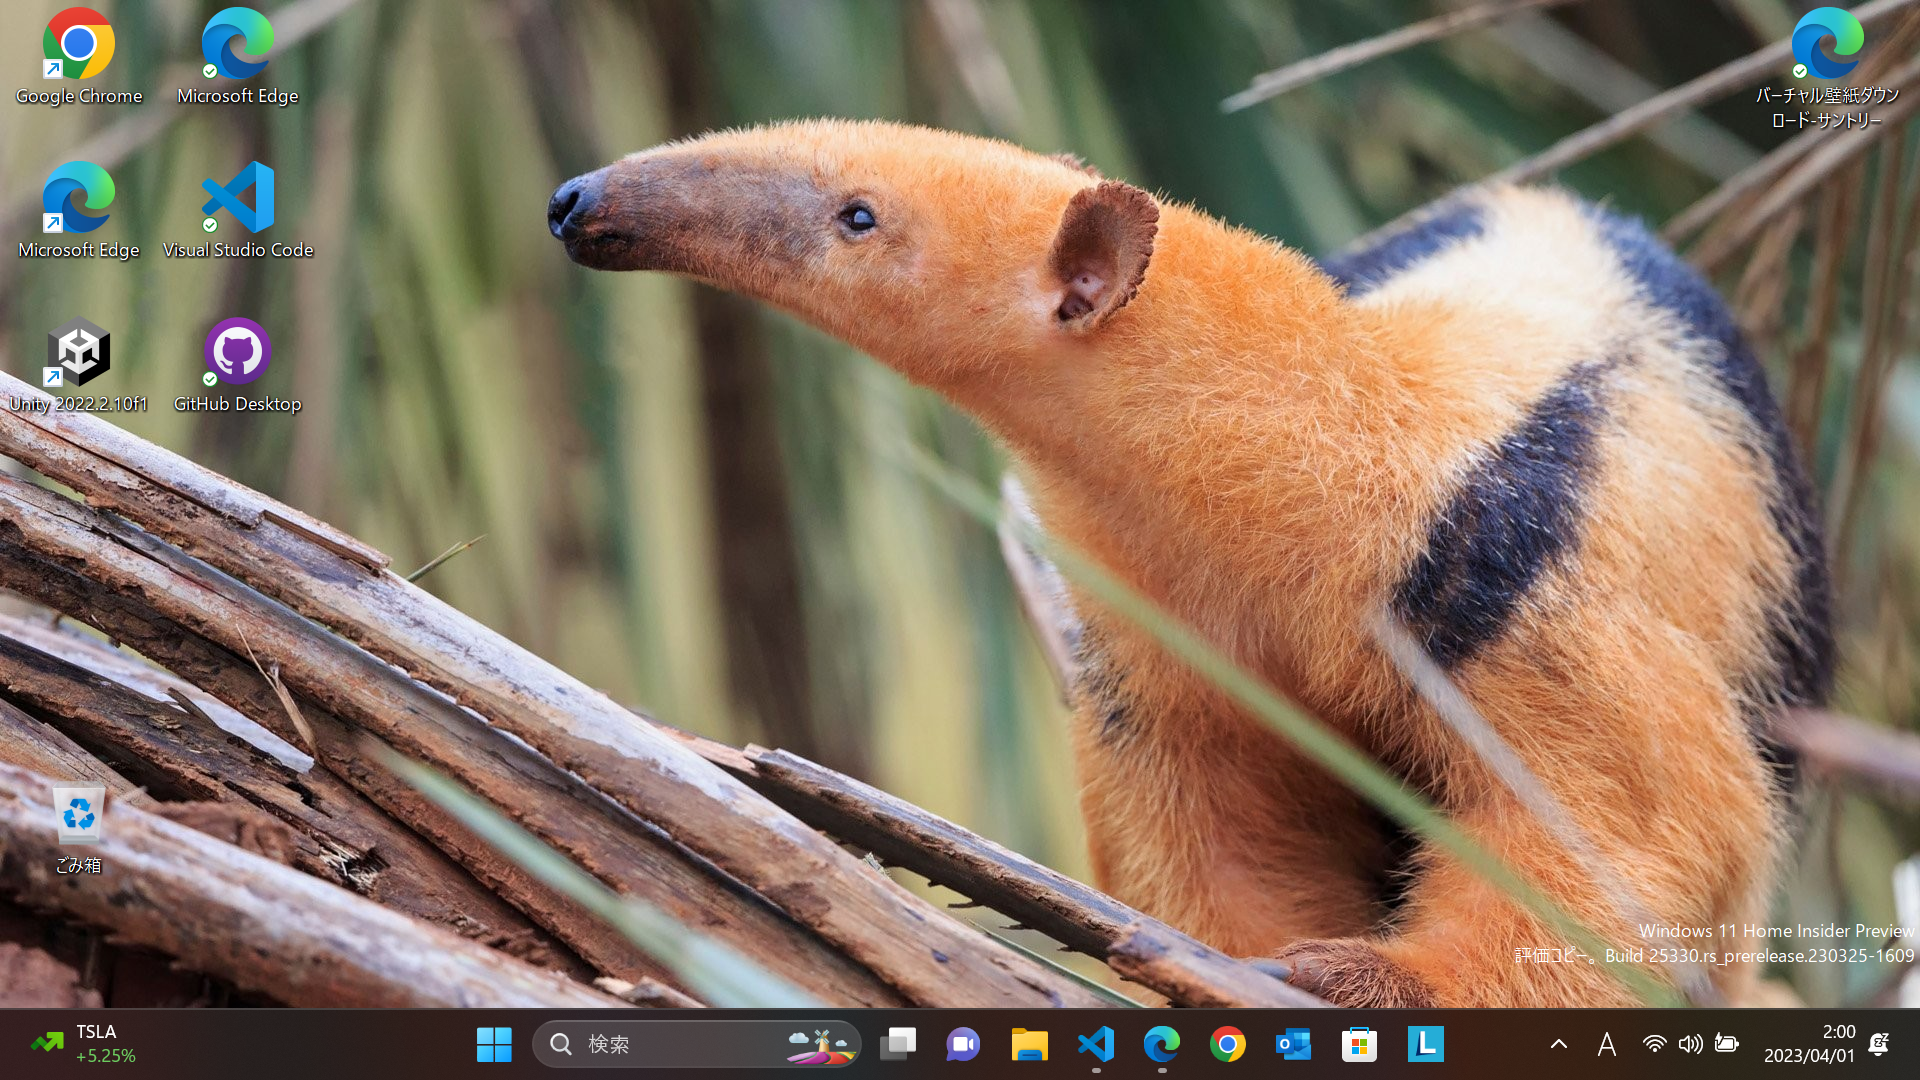Open Wi-Fi network quick settings
1920x1080 pixels.
pos(1655,1044)
